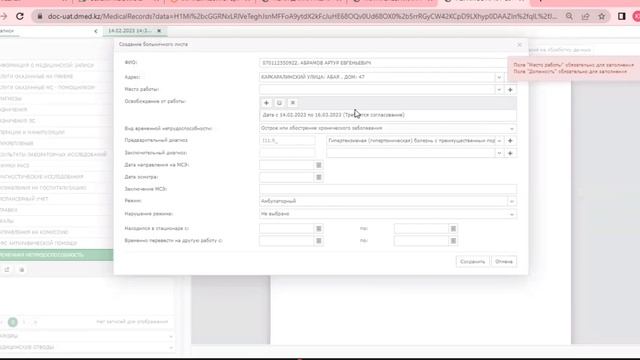The height and width of the screenshot is (360, 640).
Task: Click the Сохранить button
Action: pos(472,262)
